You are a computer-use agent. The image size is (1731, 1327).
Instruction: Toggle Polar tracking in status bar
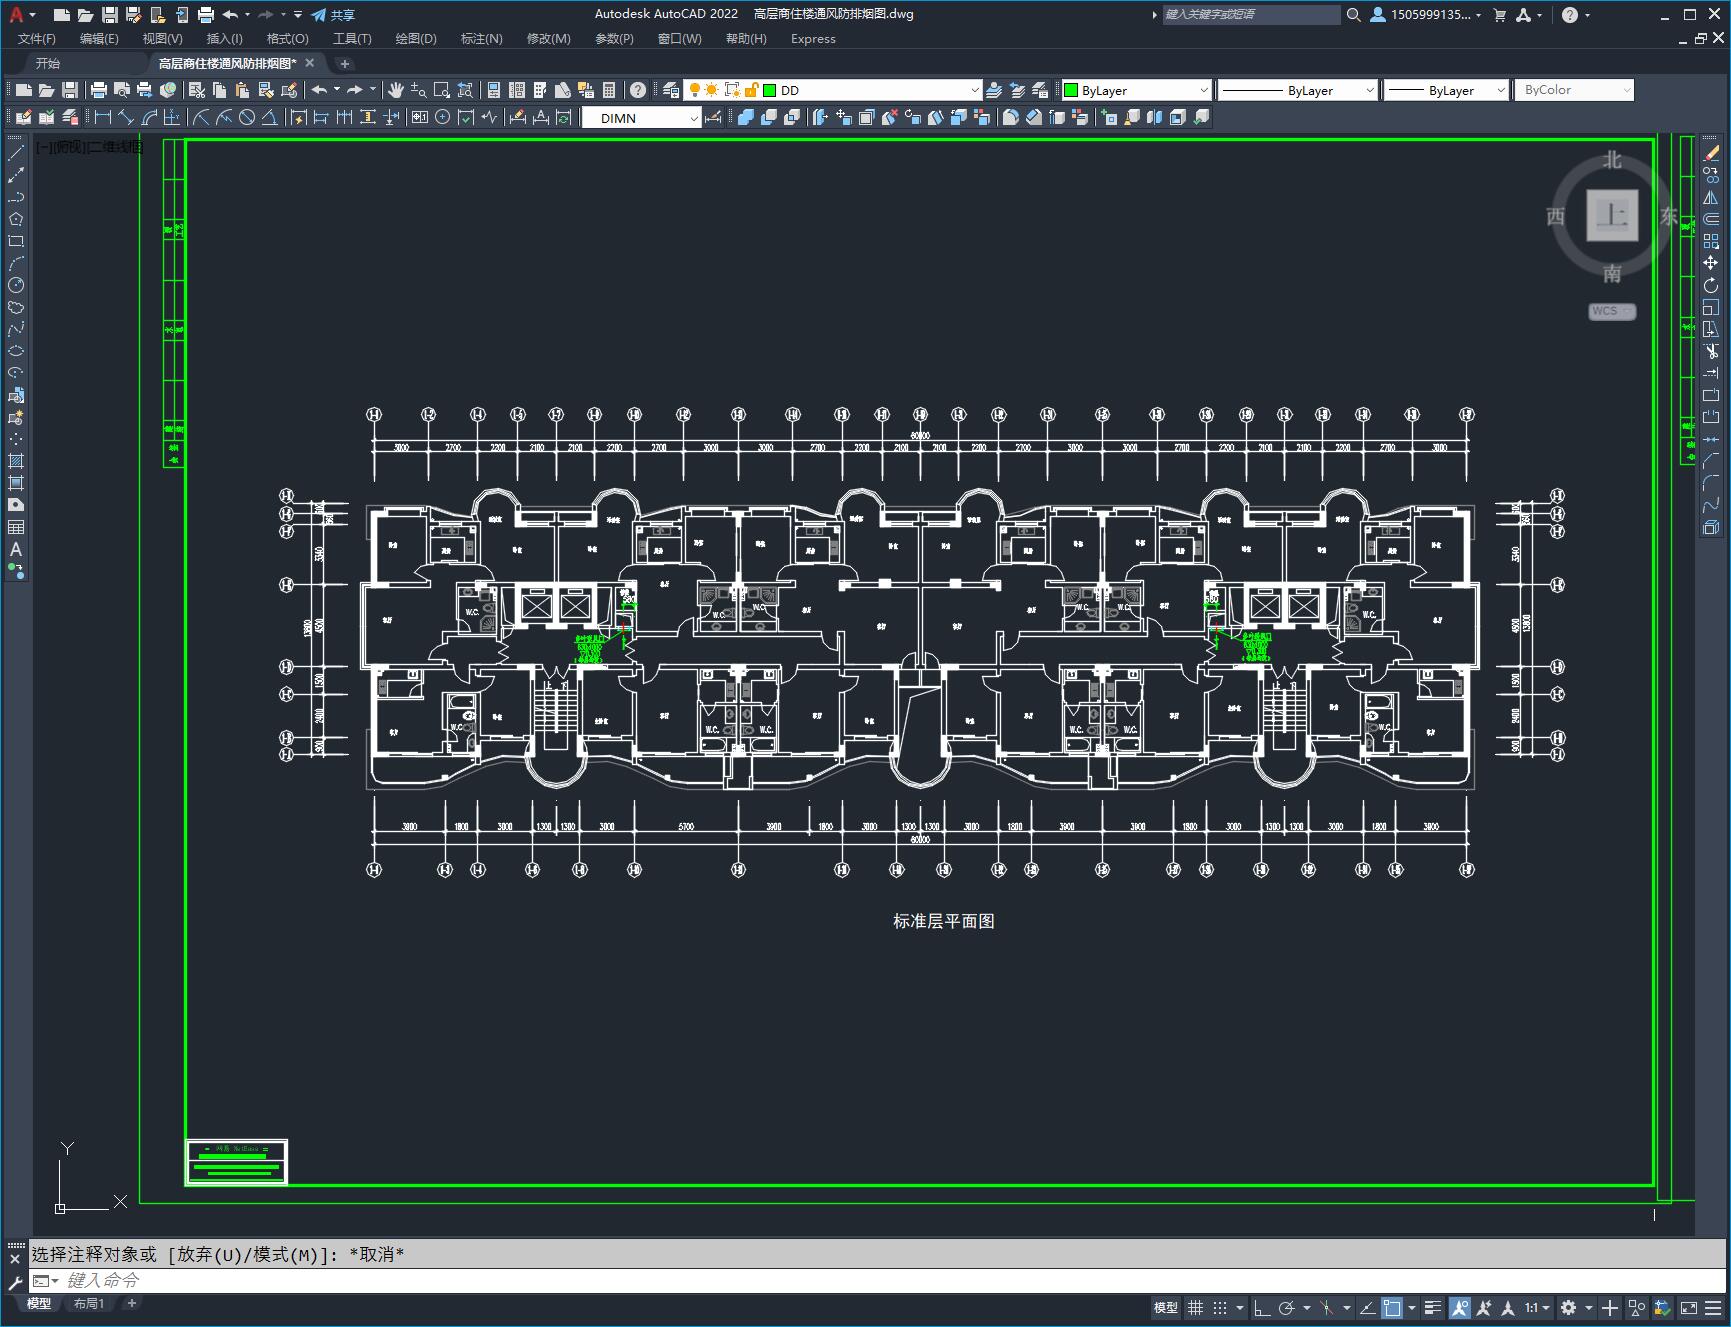1287,1307
